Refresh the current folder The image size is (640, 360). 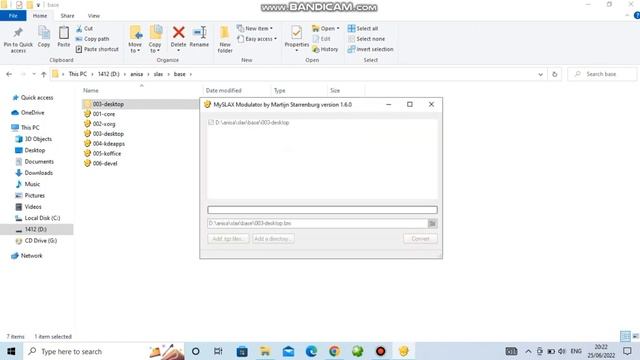tap(554, 74)
